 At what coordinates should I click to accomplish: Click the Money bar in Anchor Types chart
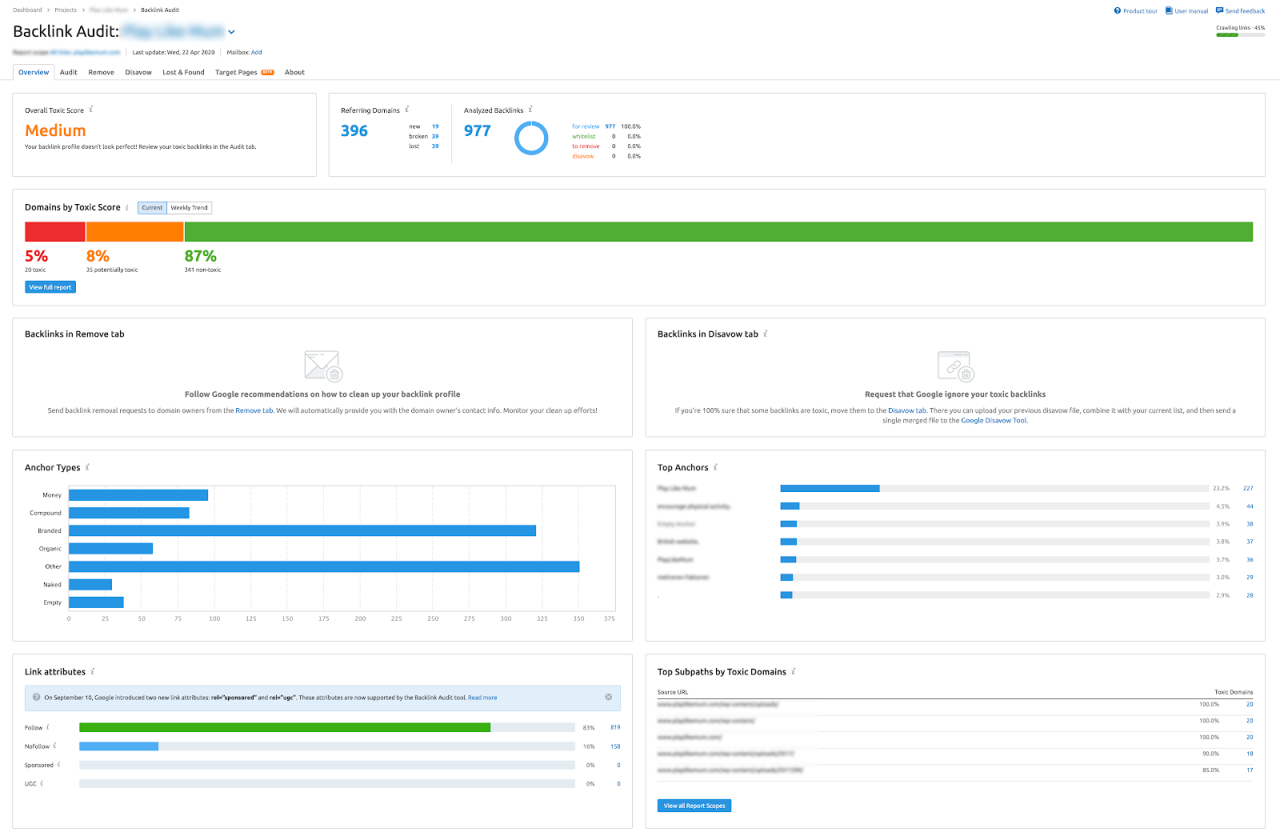(x=138, y=495)
